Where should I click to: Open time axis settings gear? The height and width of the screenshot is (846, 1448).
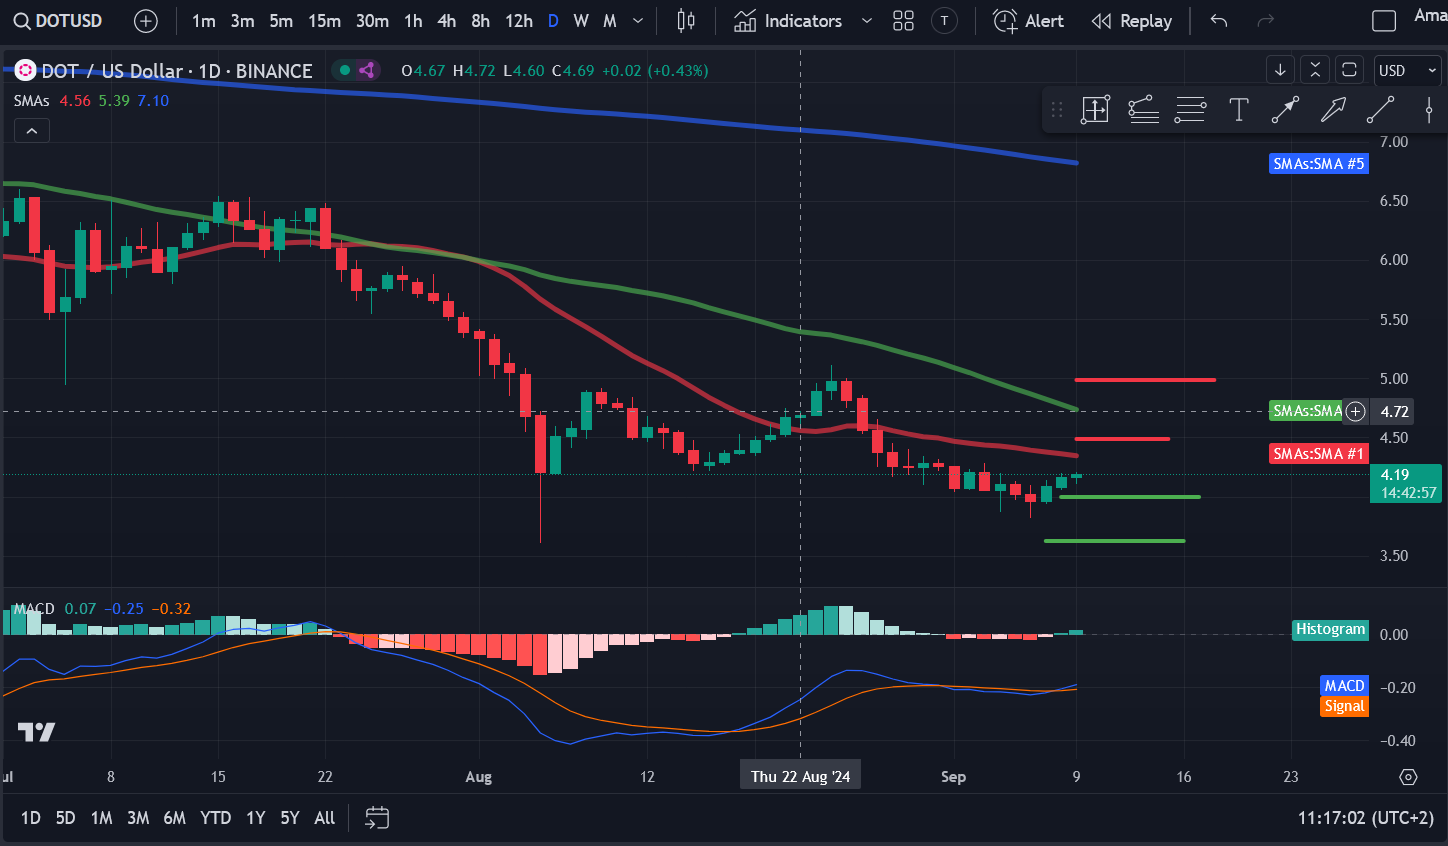(1408, 777)
